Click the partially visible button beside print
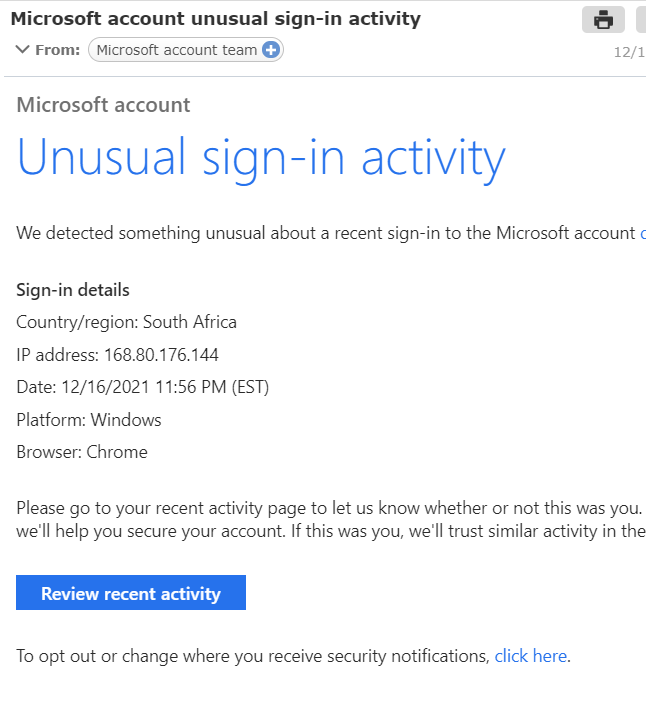646x704 pixels. 640,20
